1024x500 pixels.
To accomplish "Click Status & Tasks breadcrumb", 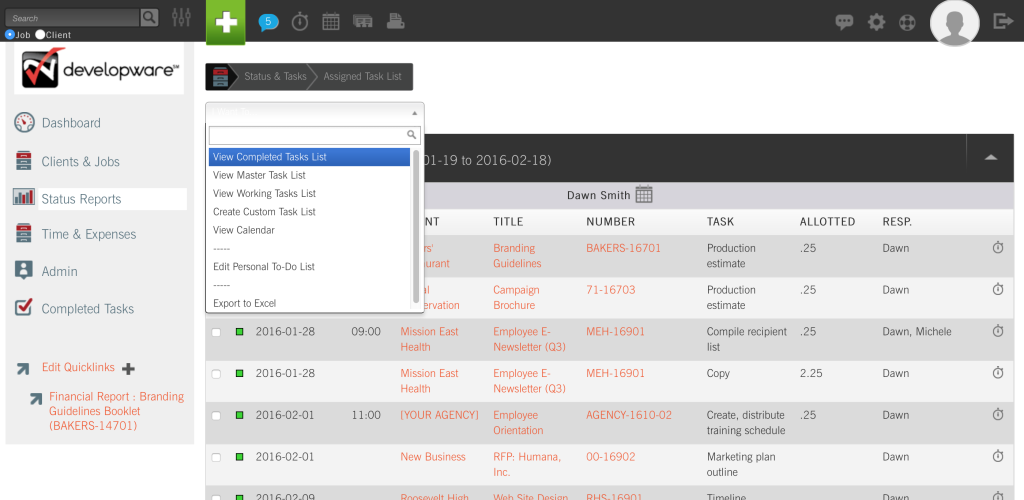I will [275, 76].
